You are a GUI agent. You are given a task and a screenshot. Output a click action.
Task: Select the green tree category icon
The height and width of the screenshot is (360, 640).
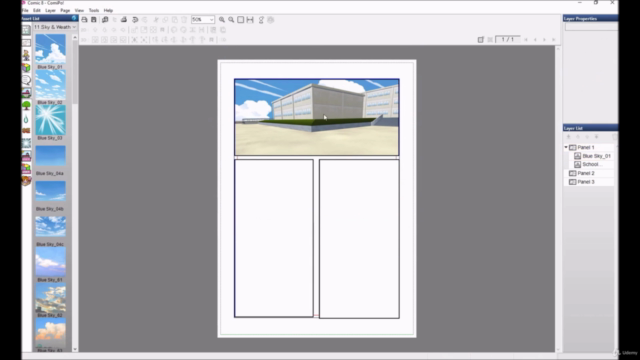(26, 106)
